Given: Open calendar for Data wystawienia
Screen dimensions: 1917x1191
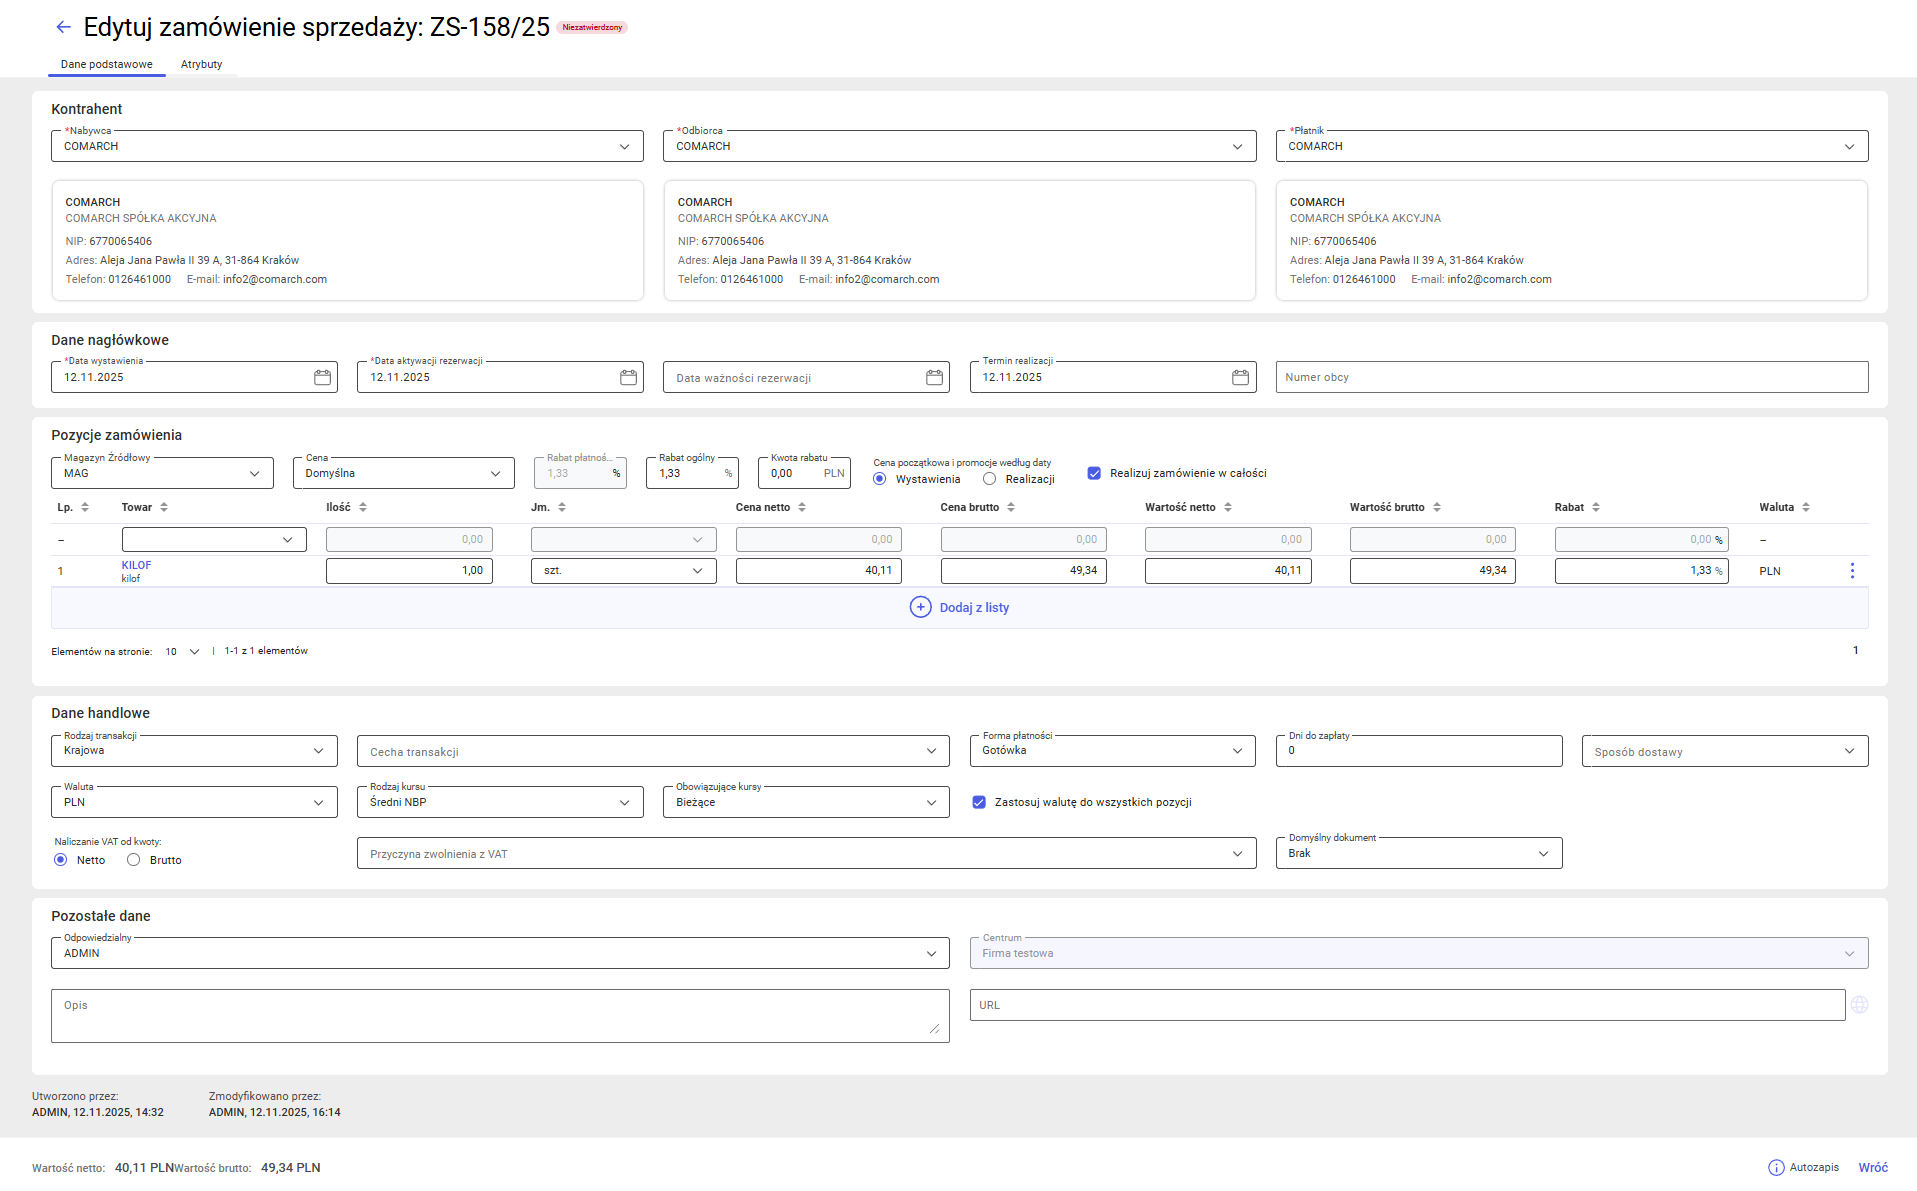Looking at the screenshot, I should pyautogui.click(x=322, y=377).
